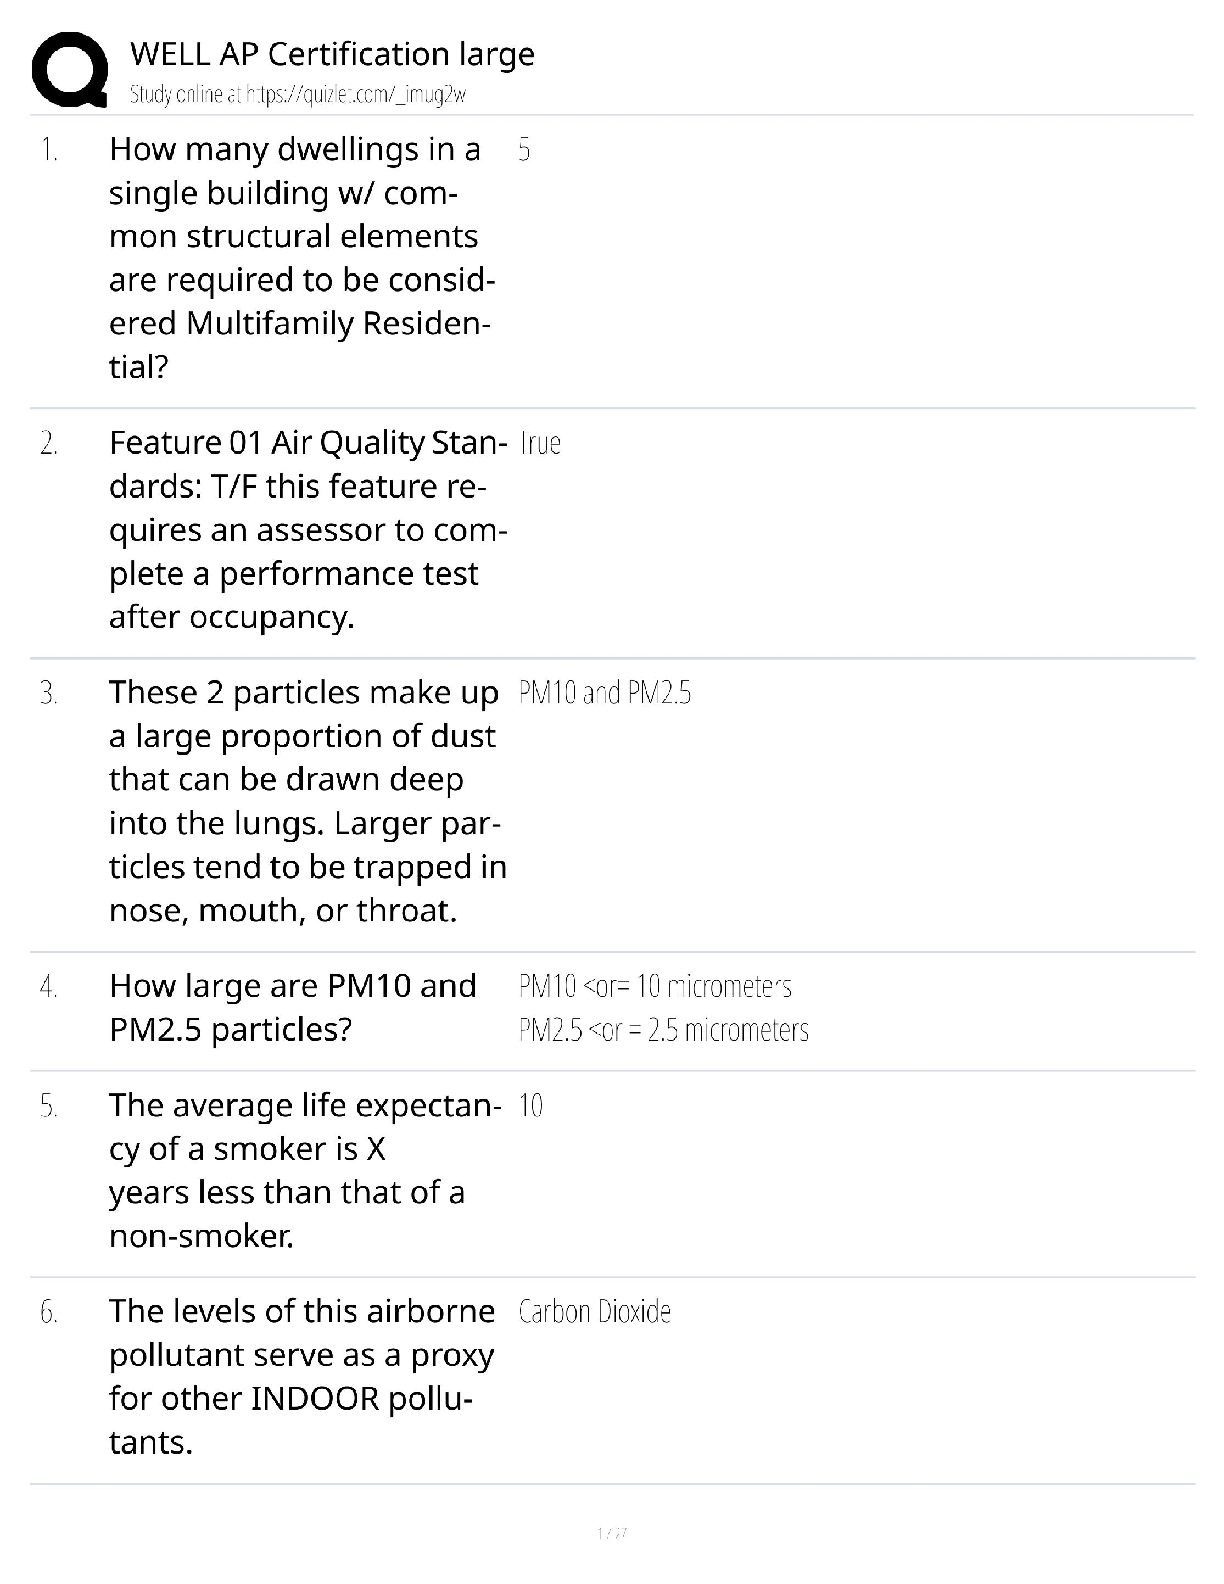
Task: Select the multifamily dwellings question text
Action: [x=300, y=258]
